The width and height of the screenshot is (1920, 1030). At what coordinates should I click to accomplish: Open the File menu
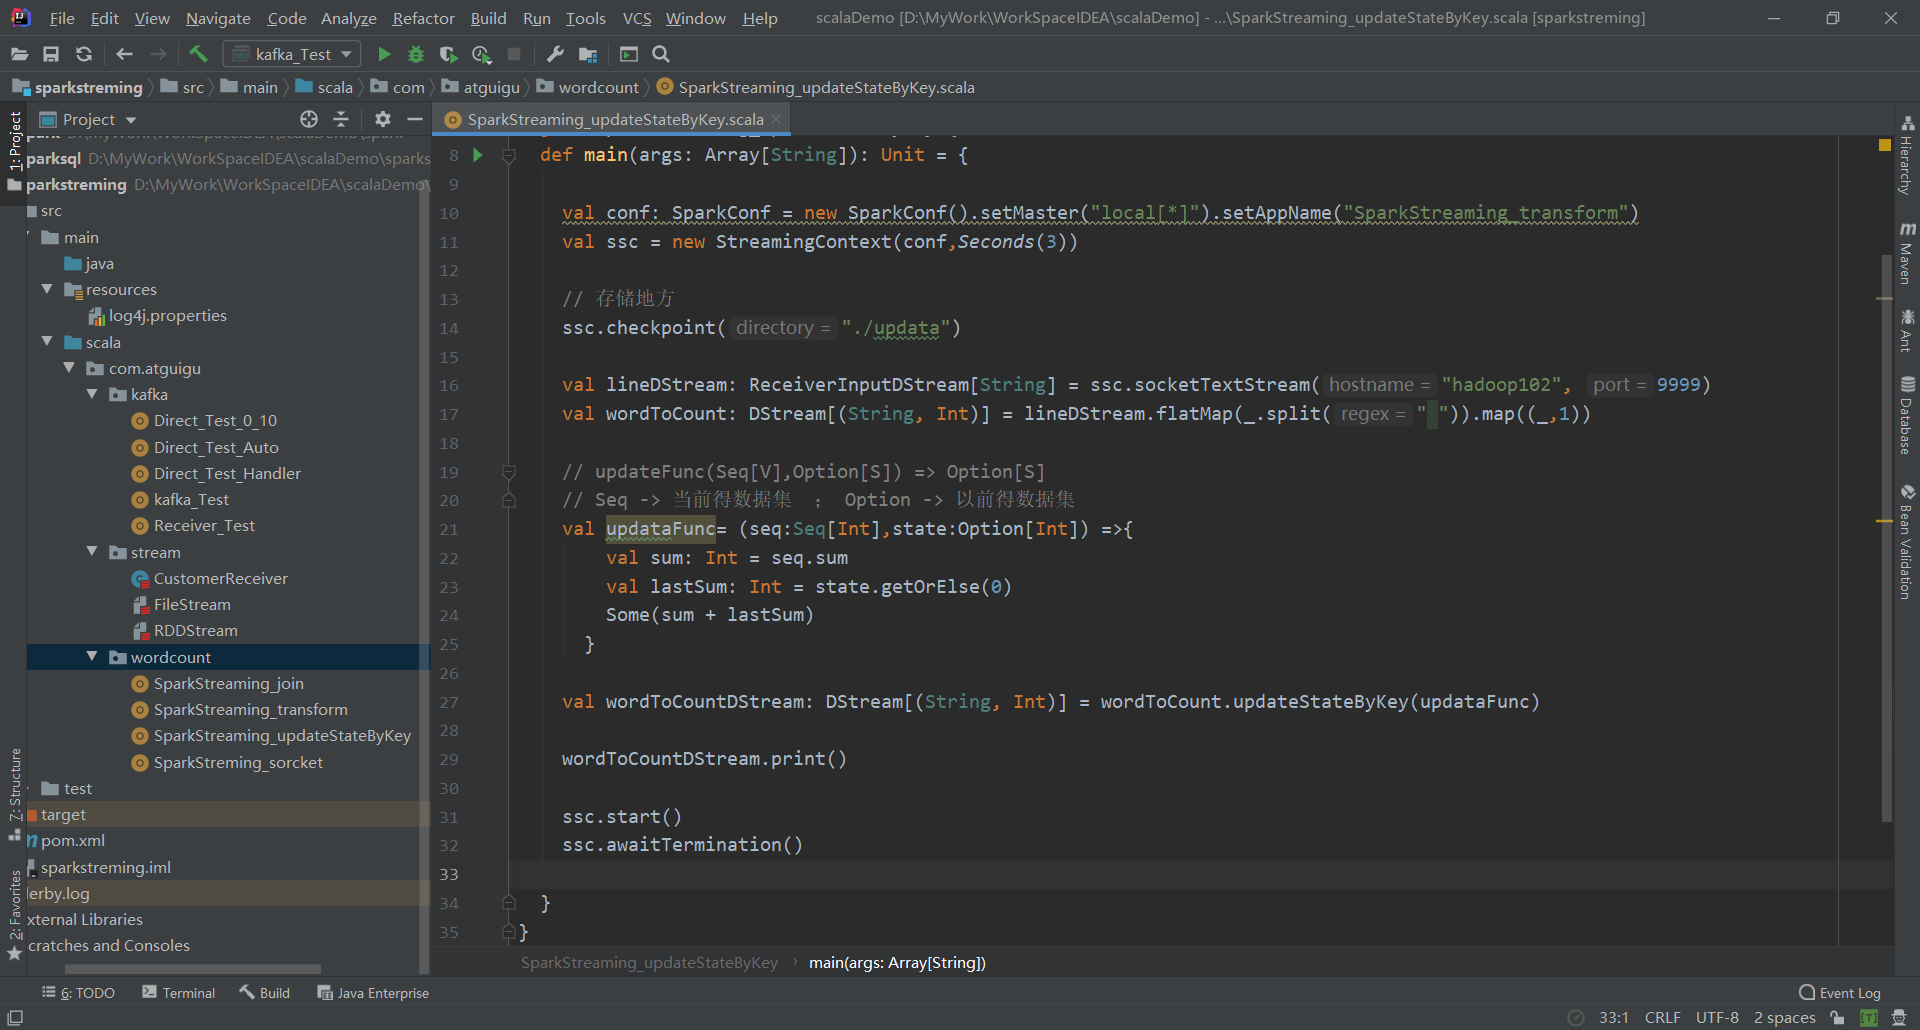[x=62, y=18]
